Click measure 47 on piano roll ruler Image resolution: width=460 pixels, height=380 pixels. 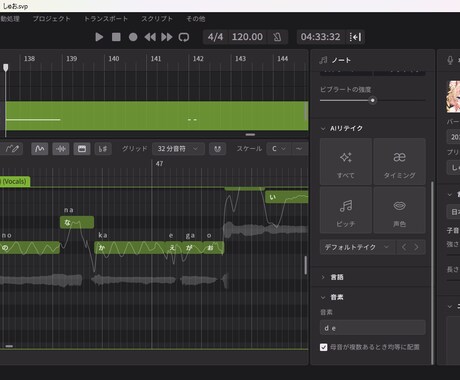pos(159,164)
